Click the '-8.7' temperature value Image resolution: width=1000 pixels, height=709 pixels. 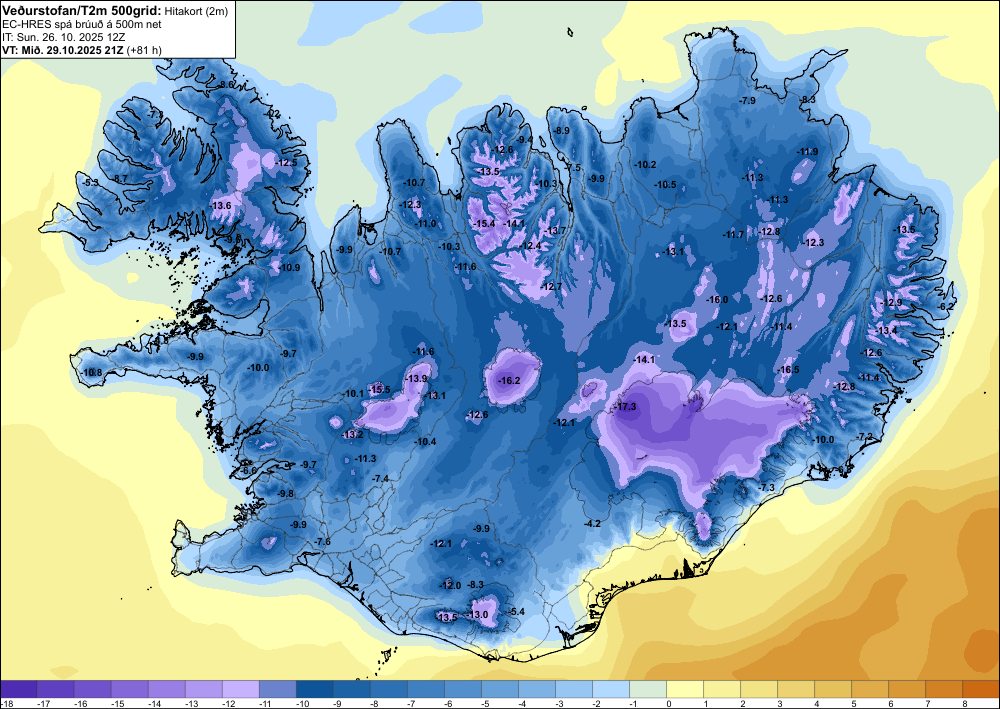point(119,179)
